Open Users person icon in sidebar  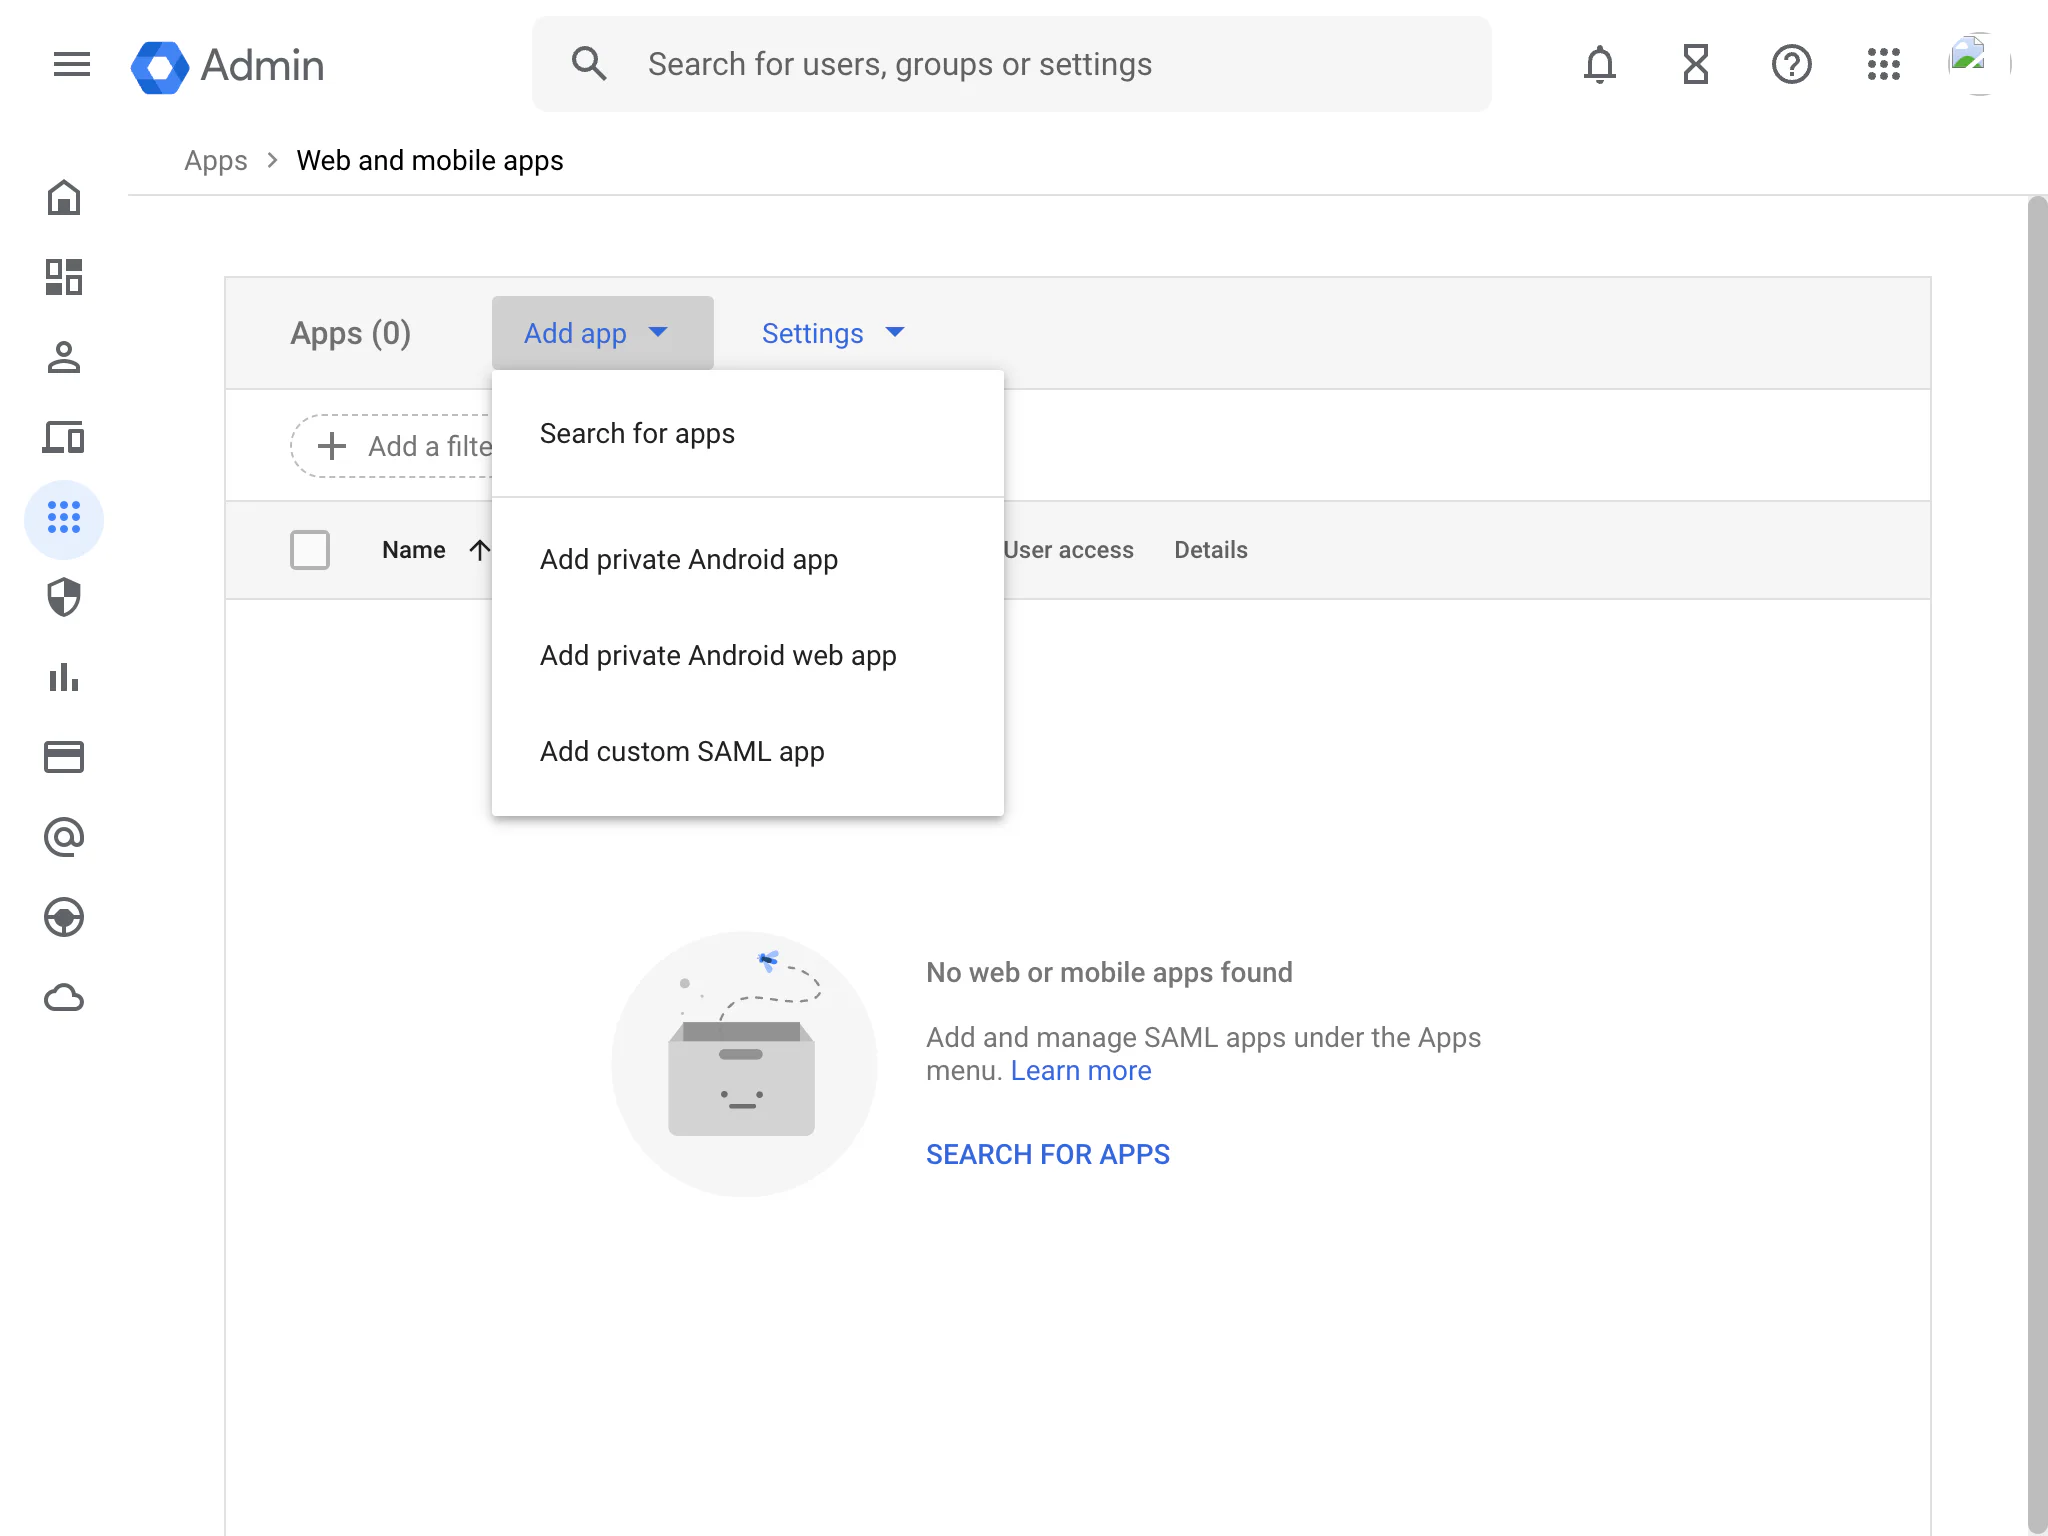pos(64,358)
